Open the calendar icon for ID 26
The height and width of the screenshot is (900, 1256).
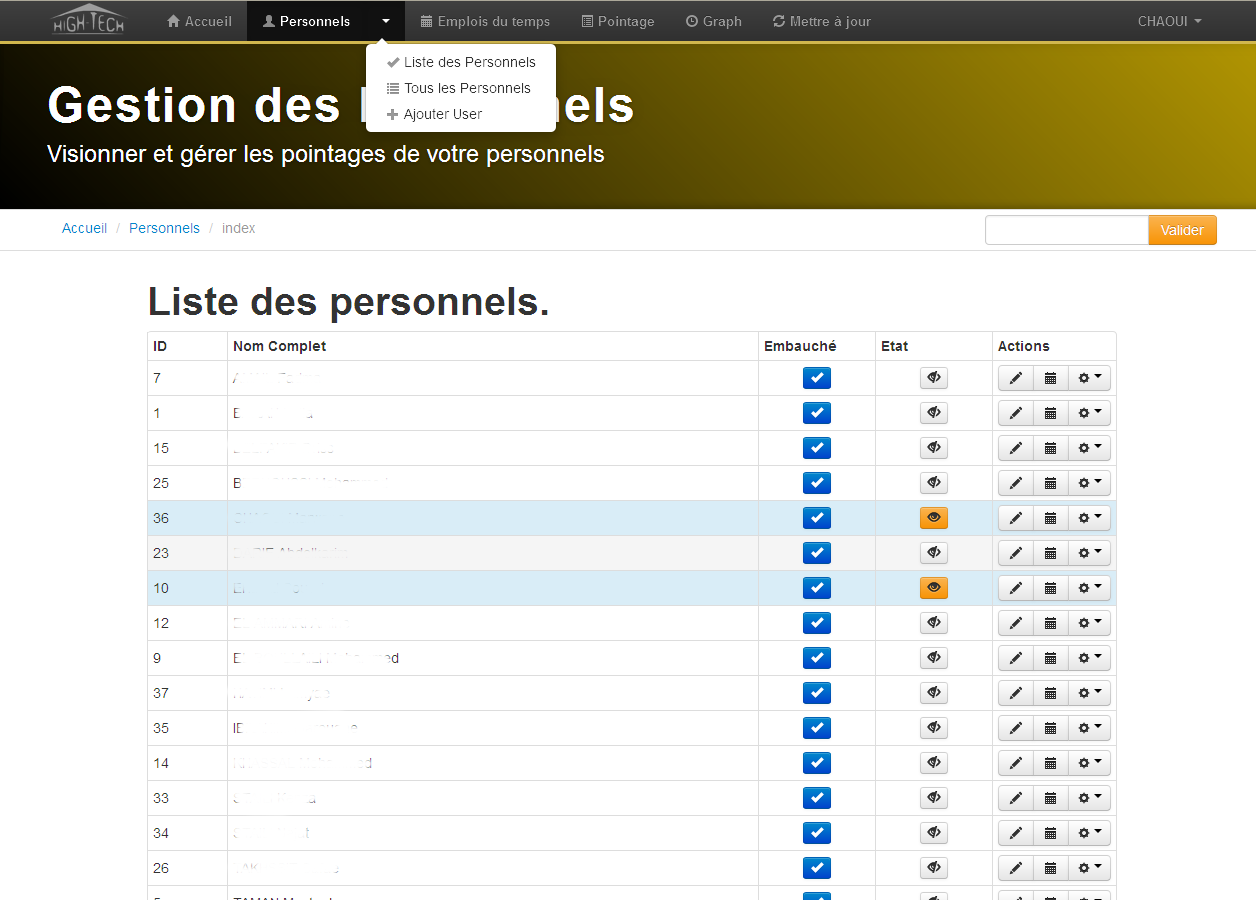1050,868
